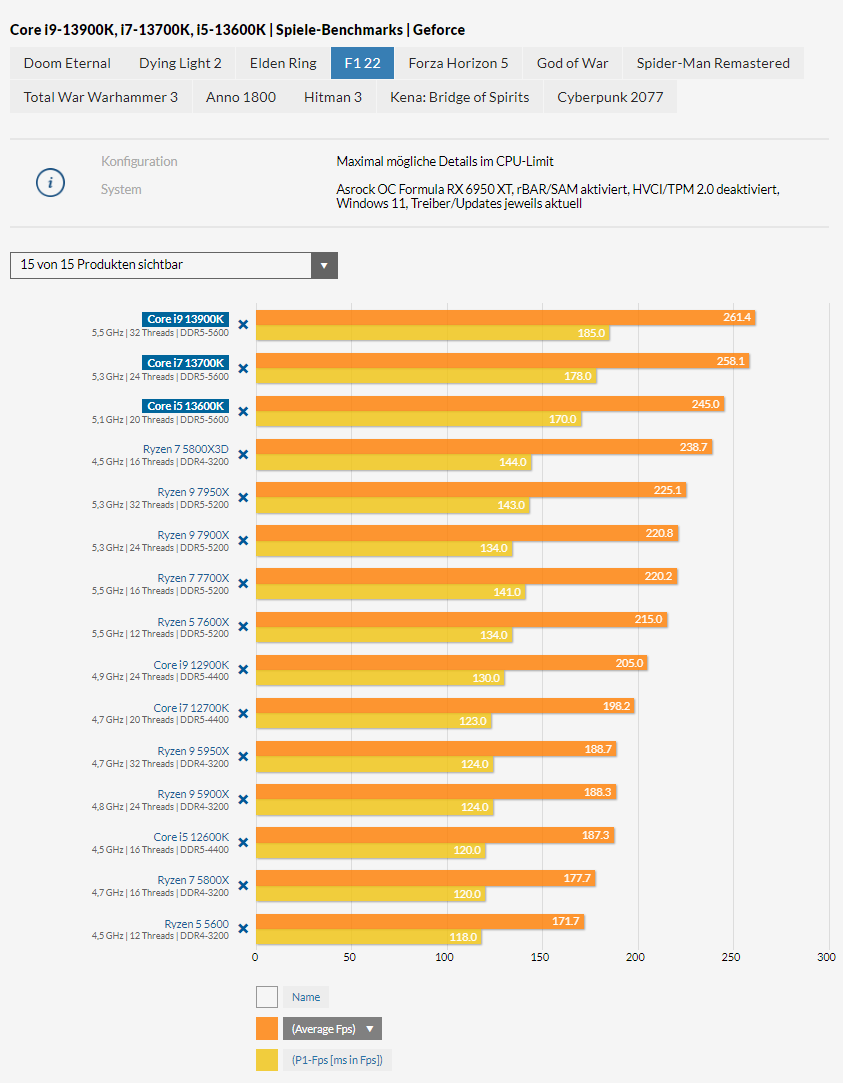Click the 238.7 bar for Ryzen 7 5800X3D
This screenshot has width=846, height=1083.
(x=484, y=447)
